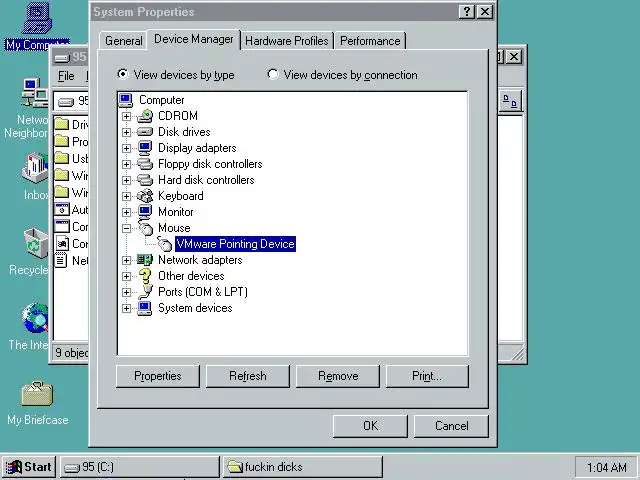Select the Computer root icon in device tree
640x480 pixels.
(x=126, y=100)
